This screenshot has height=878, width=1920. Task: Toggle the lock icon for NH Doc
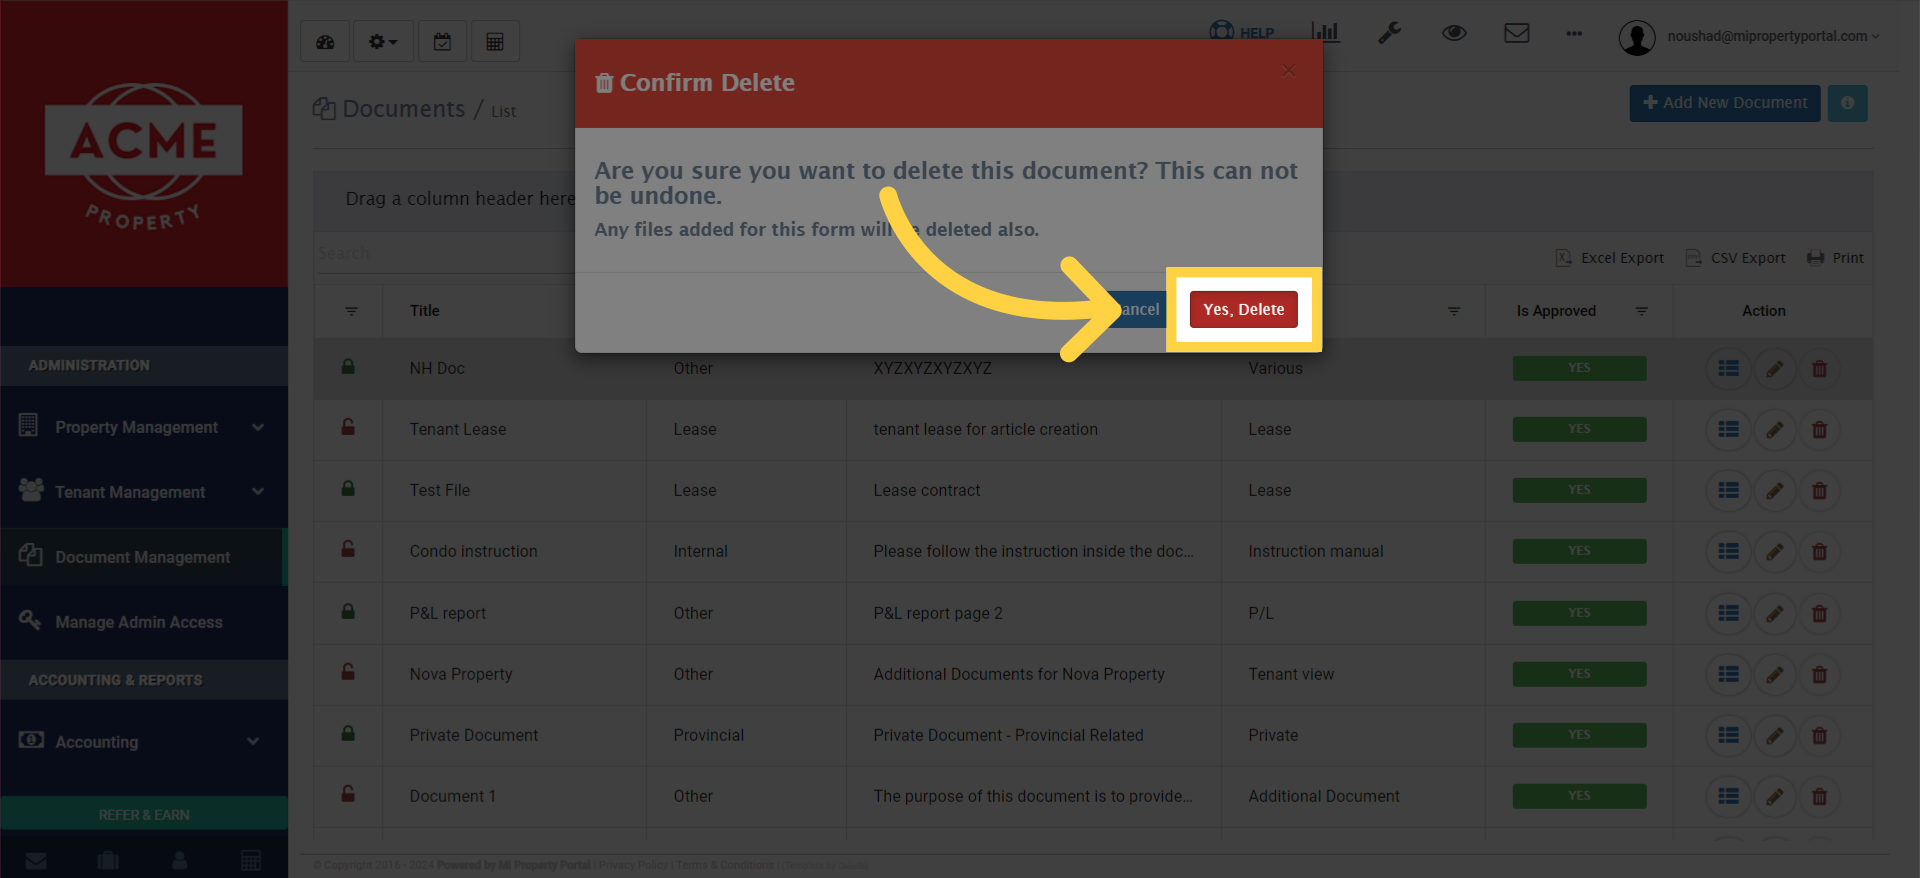[348, 366]
